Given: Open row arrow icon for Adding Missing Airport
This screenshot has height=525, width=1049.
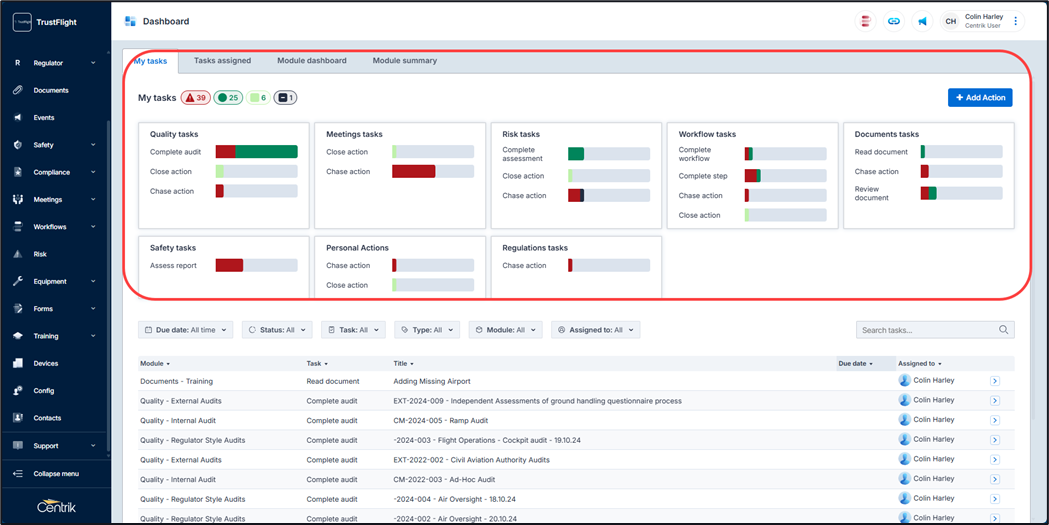Looking at the screenshot, I should click(x=994, y=381).
